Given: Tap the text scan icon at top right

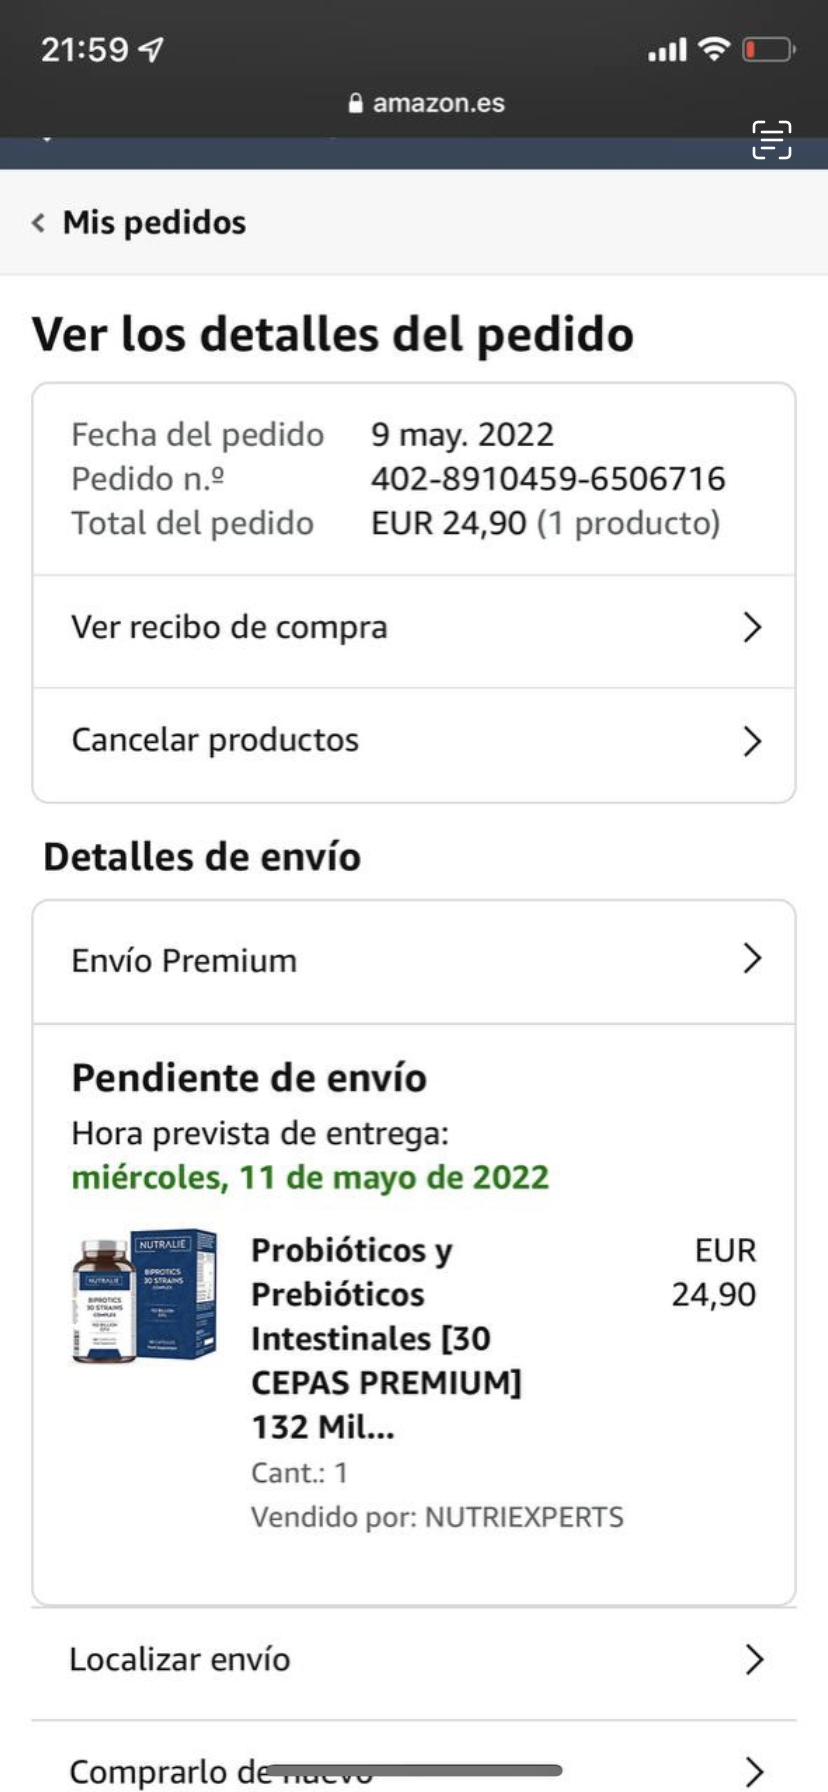Looking at the screenshot, I should tap(771, 140).
